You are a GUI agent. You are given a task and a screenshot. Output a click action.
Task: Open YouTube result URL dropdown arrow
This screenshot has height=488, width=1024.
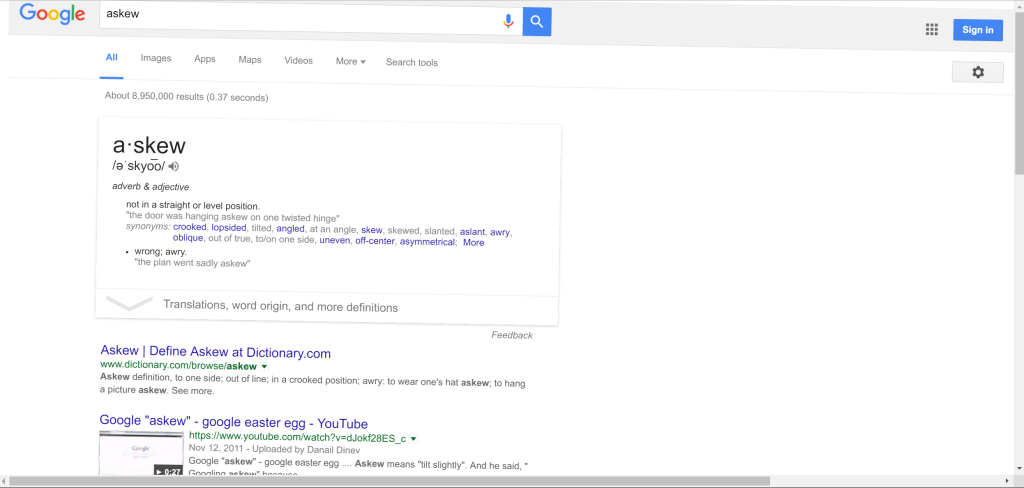[413, 438]
